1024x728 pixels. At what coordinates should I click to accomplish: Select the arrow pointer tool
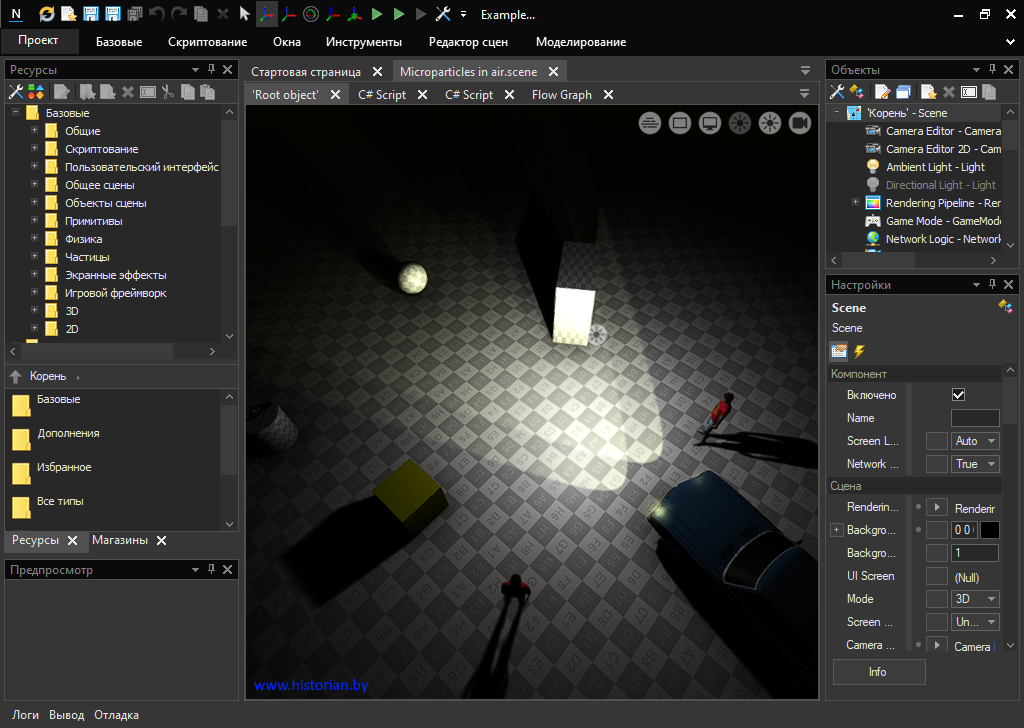coord(245,14)
